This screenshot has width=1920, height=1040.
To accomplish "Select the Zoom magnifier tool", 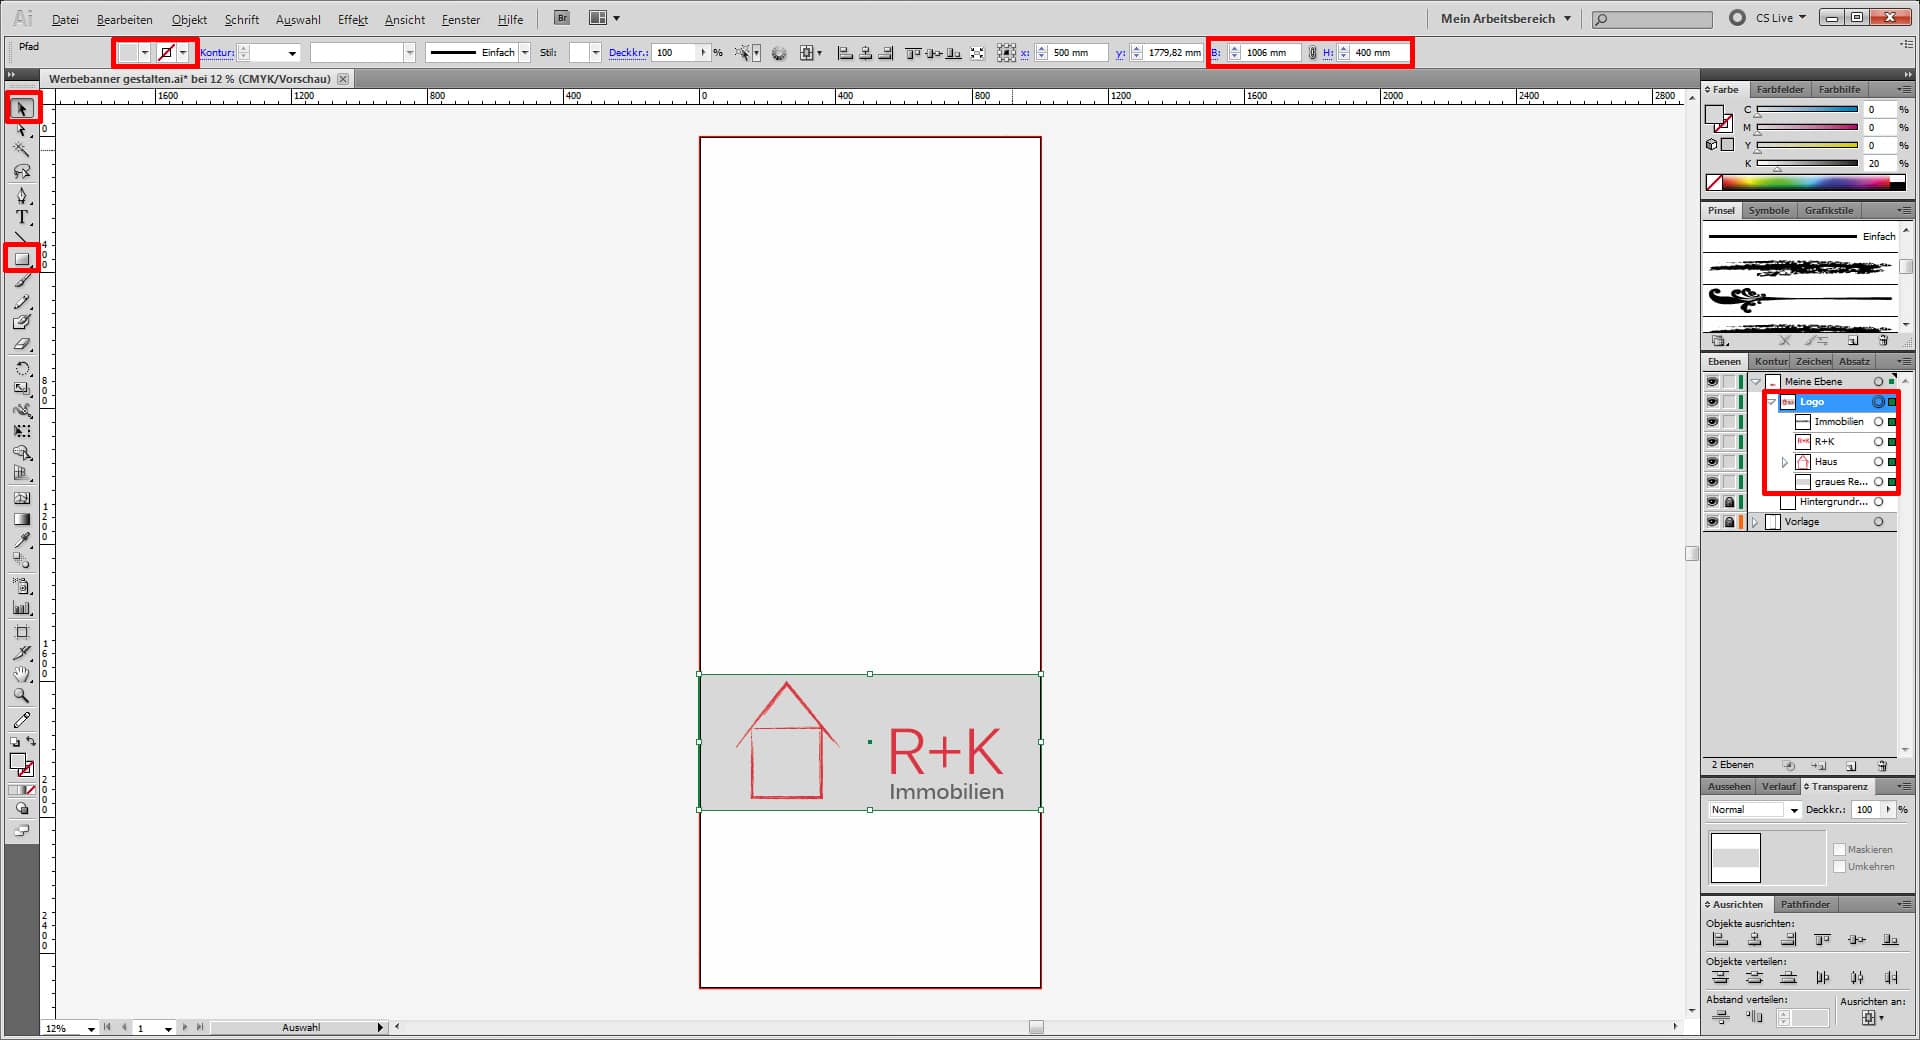I will (x=22, y=695).
